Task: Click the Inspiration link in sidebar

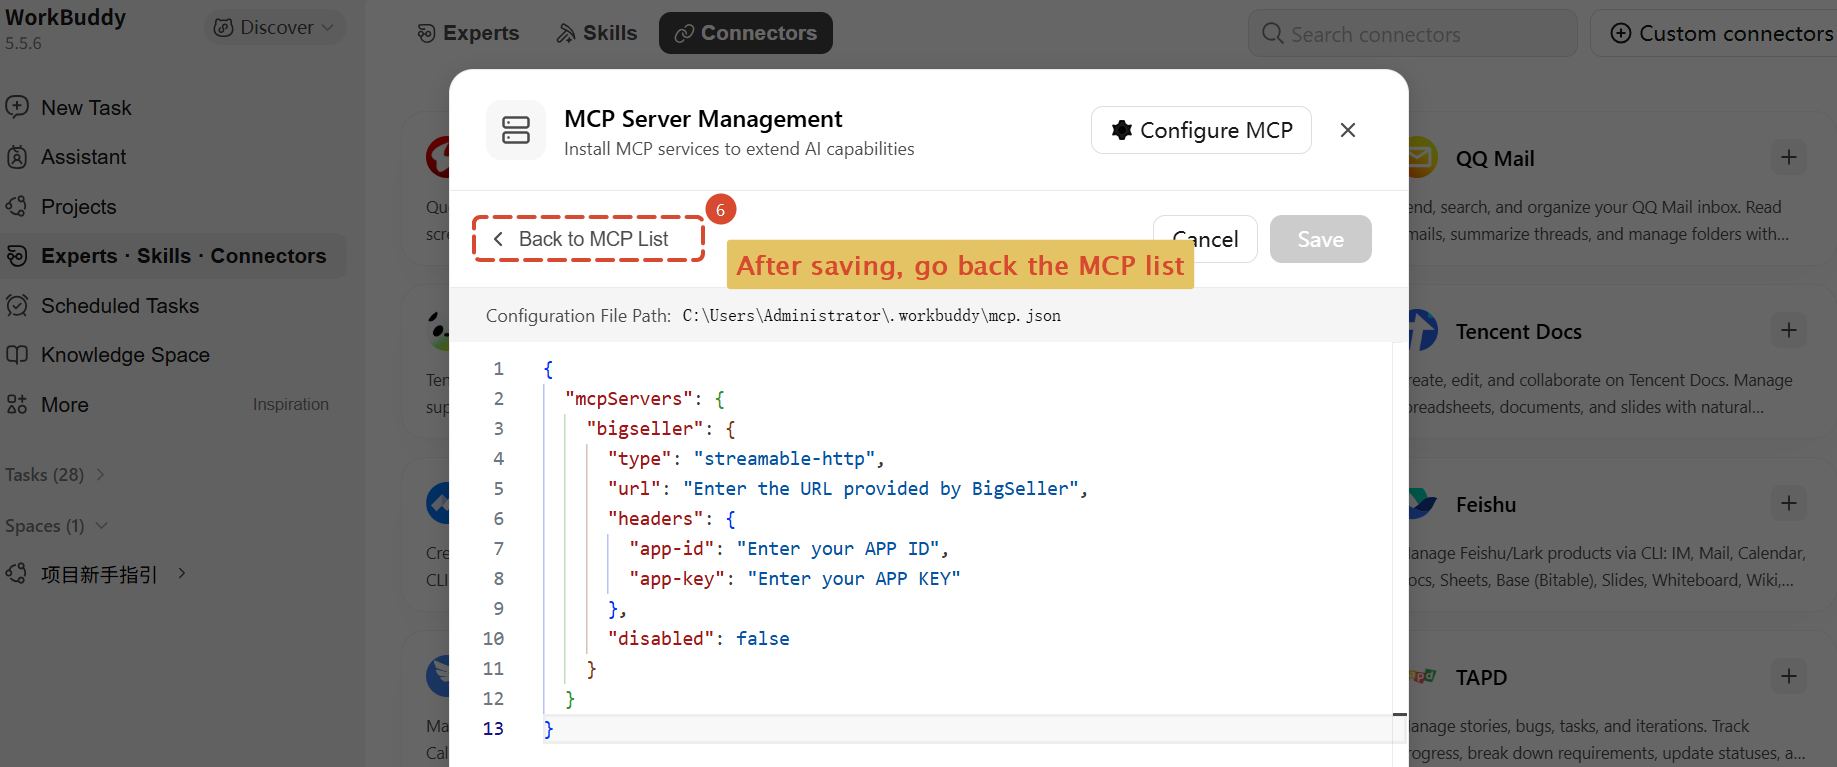Action: pyautogui.click(x=291, y=404)
